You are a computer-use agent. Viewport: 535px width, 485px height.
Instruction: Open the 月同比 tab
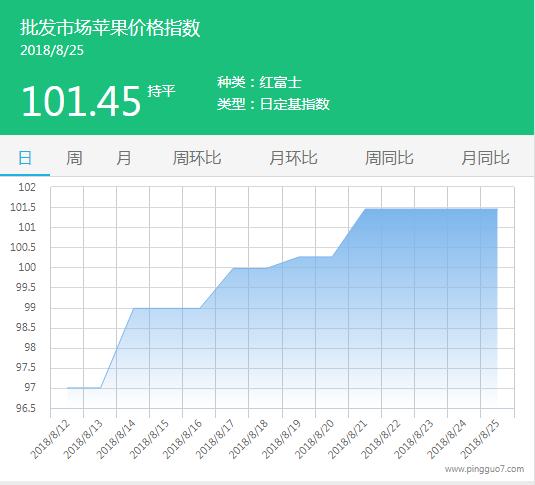[x=486, y=158]
